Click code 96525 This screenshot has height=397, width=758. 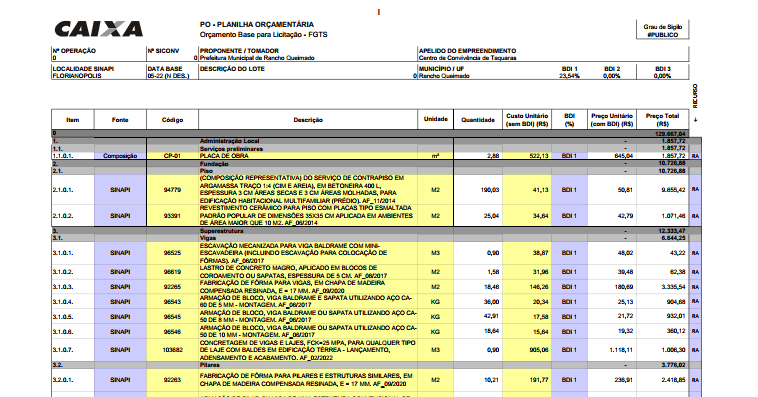pyautogui.click(x=173, y=253)
